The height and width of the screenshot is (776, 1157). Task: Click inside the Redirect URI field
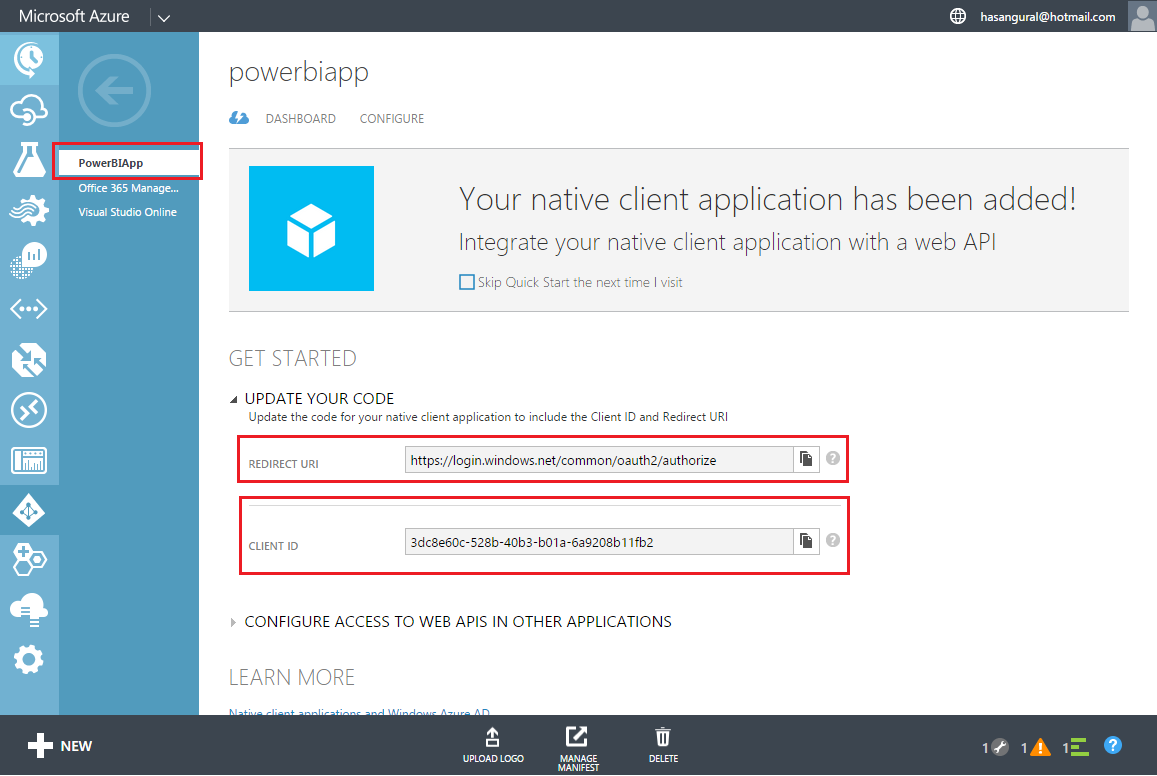(x=598, y=460)
